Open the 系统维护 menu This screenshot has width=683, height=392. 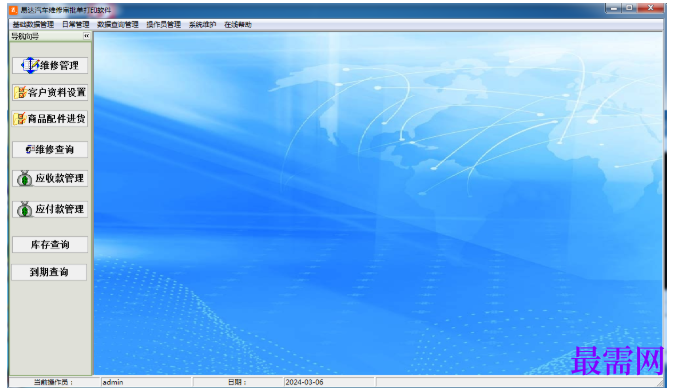[x=202, y=25]
